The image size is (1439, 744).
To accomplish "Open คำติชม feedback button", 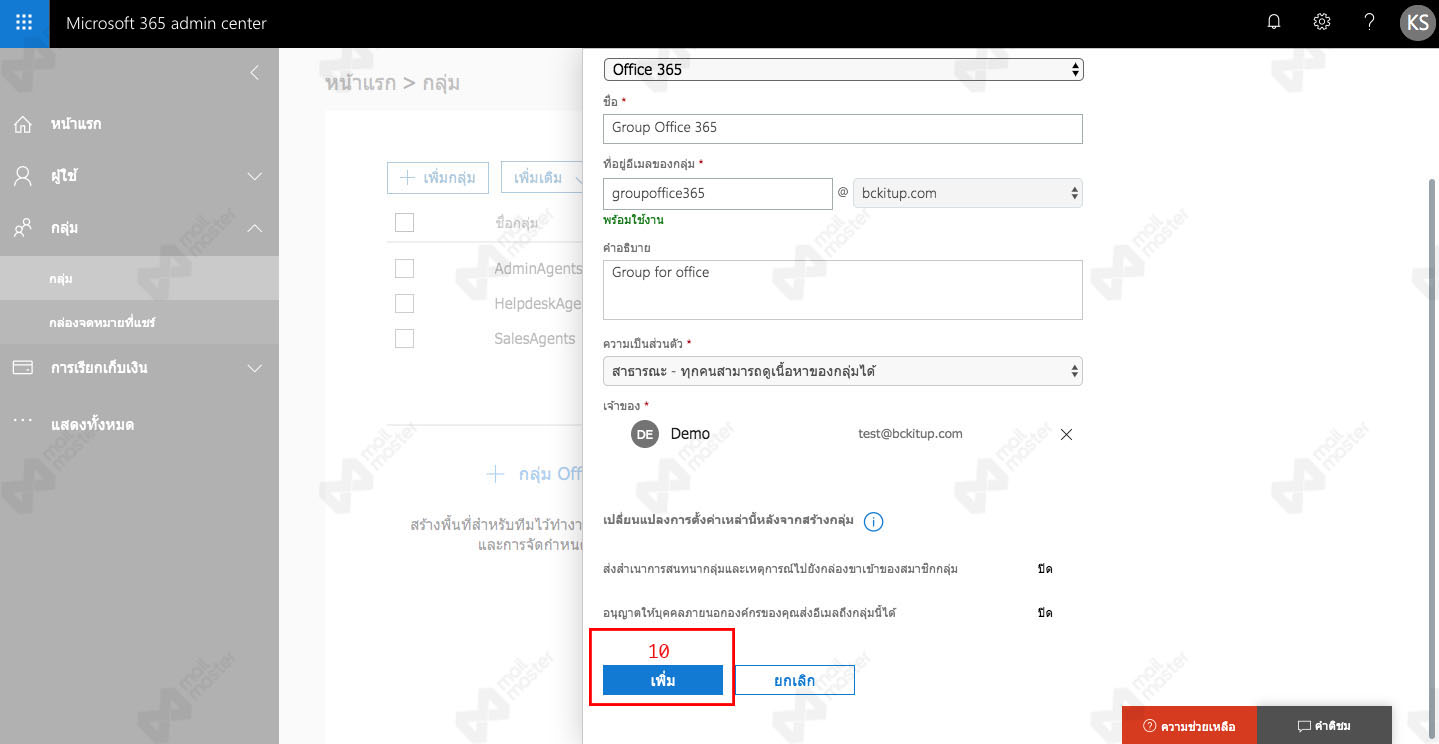I will click(1324, 725).
